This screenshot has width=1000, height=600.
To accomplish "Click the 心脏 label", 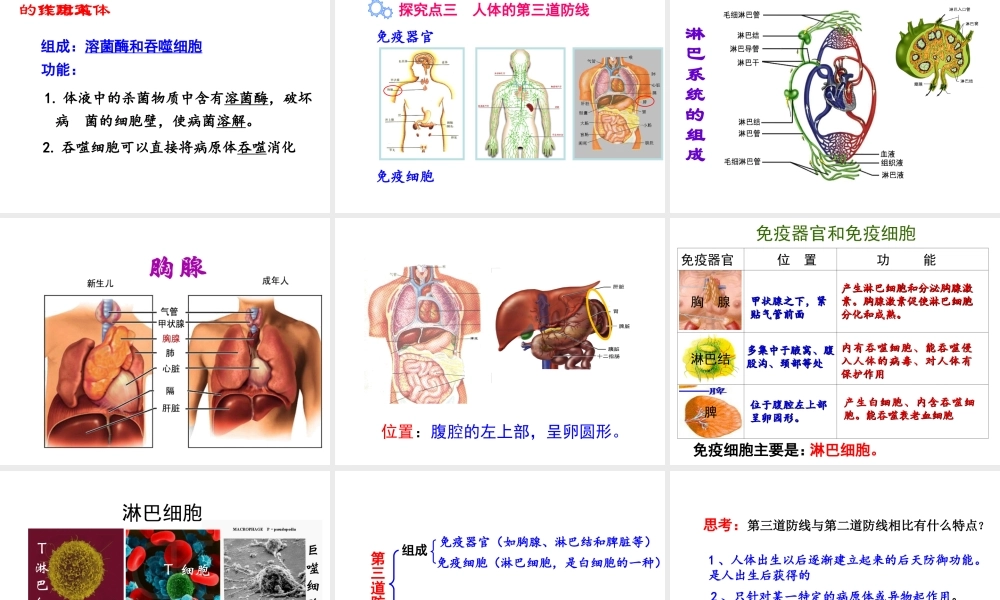I will [171, 369].
